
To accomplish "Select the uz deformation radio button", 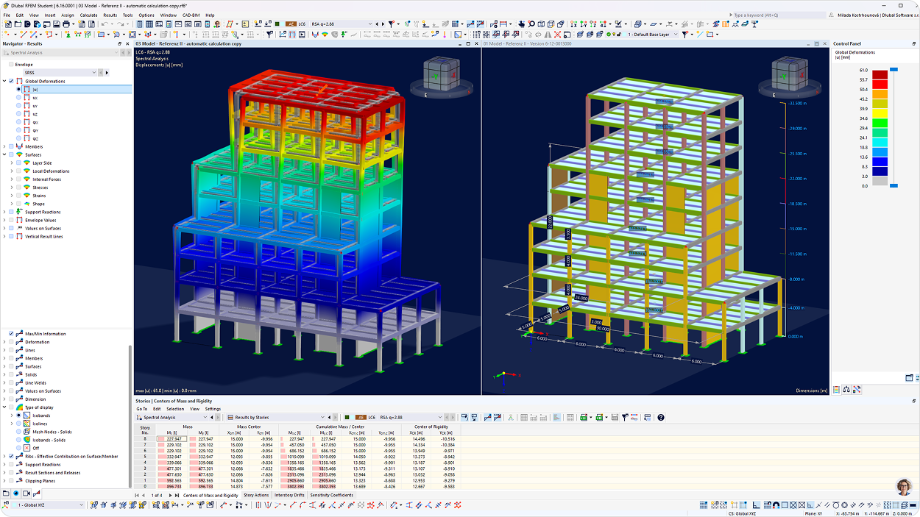I will 19,114.
